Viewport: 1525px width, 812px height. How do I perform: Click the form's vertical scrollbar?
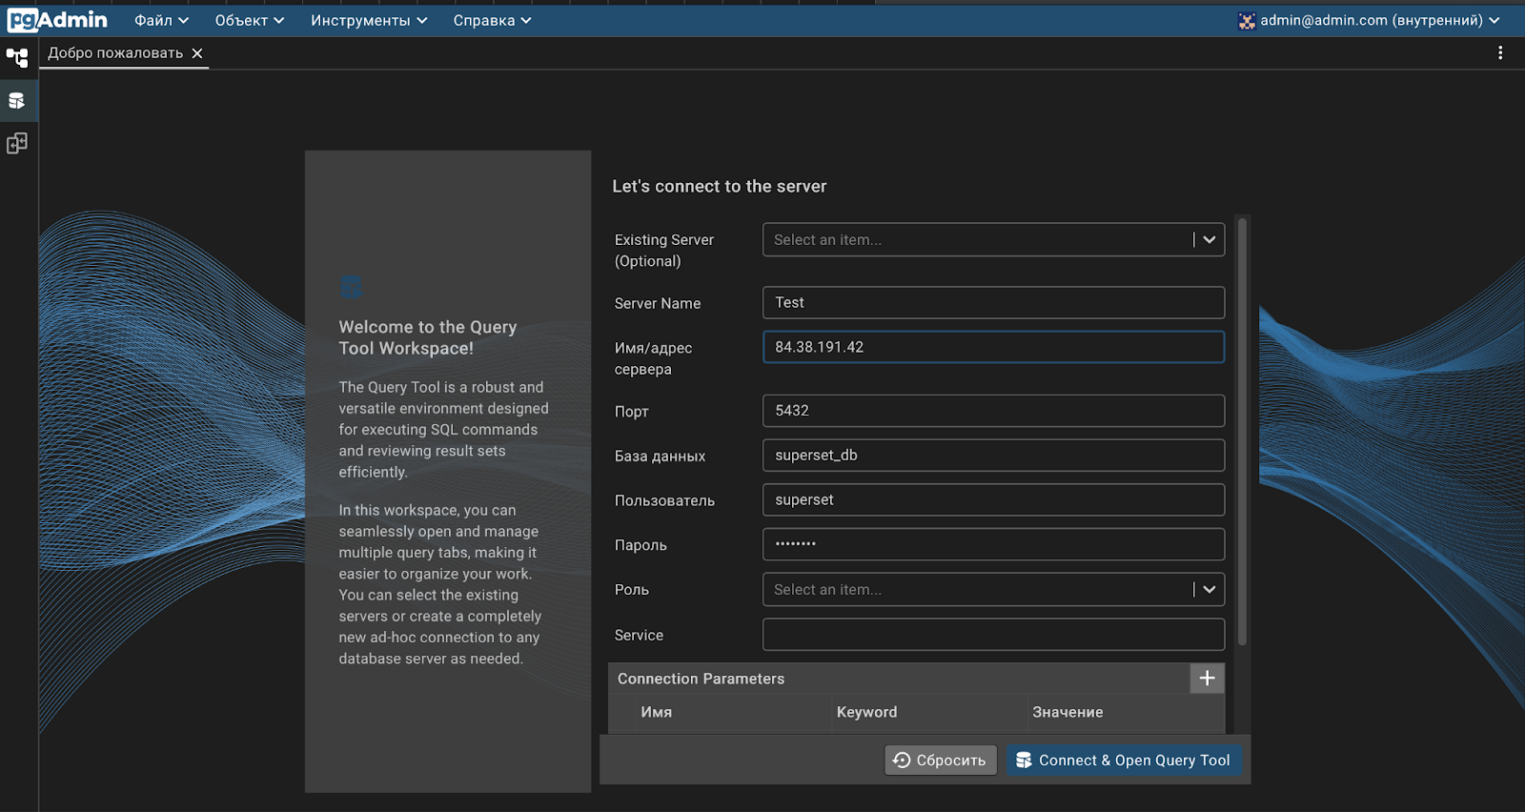pos(1242,430)
